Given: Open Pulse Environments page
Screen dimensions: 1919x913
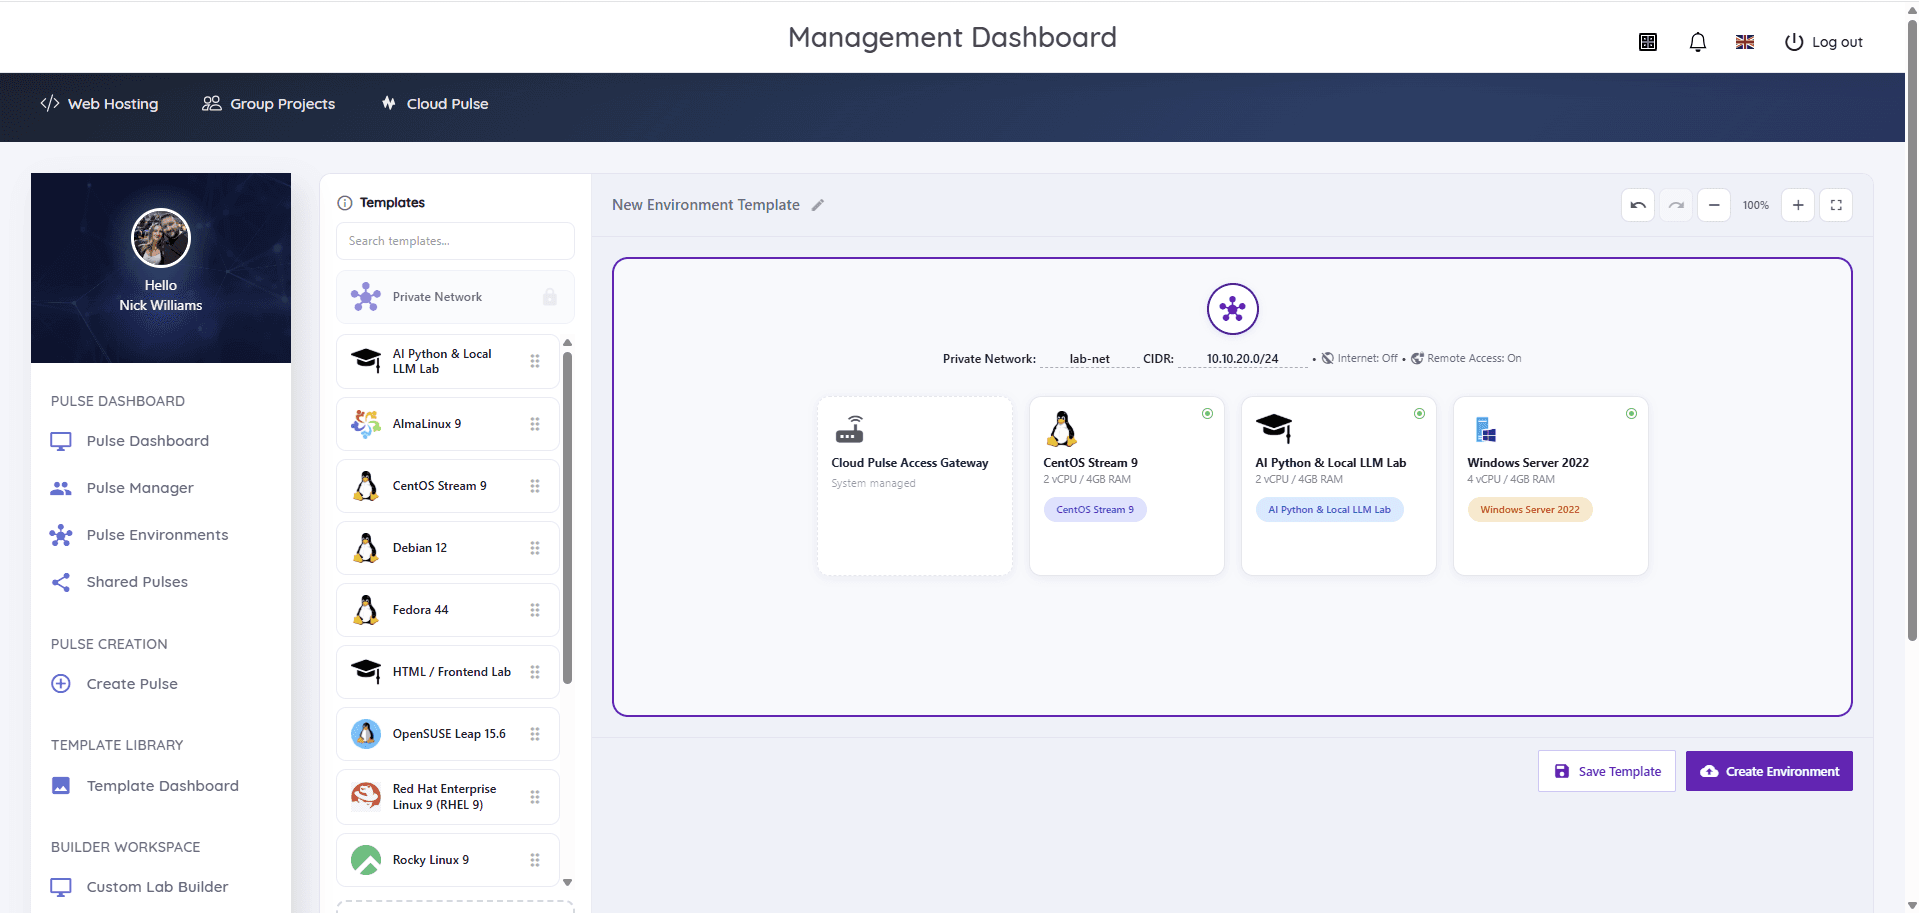Looking at the screenshot, I should (139, 535).
